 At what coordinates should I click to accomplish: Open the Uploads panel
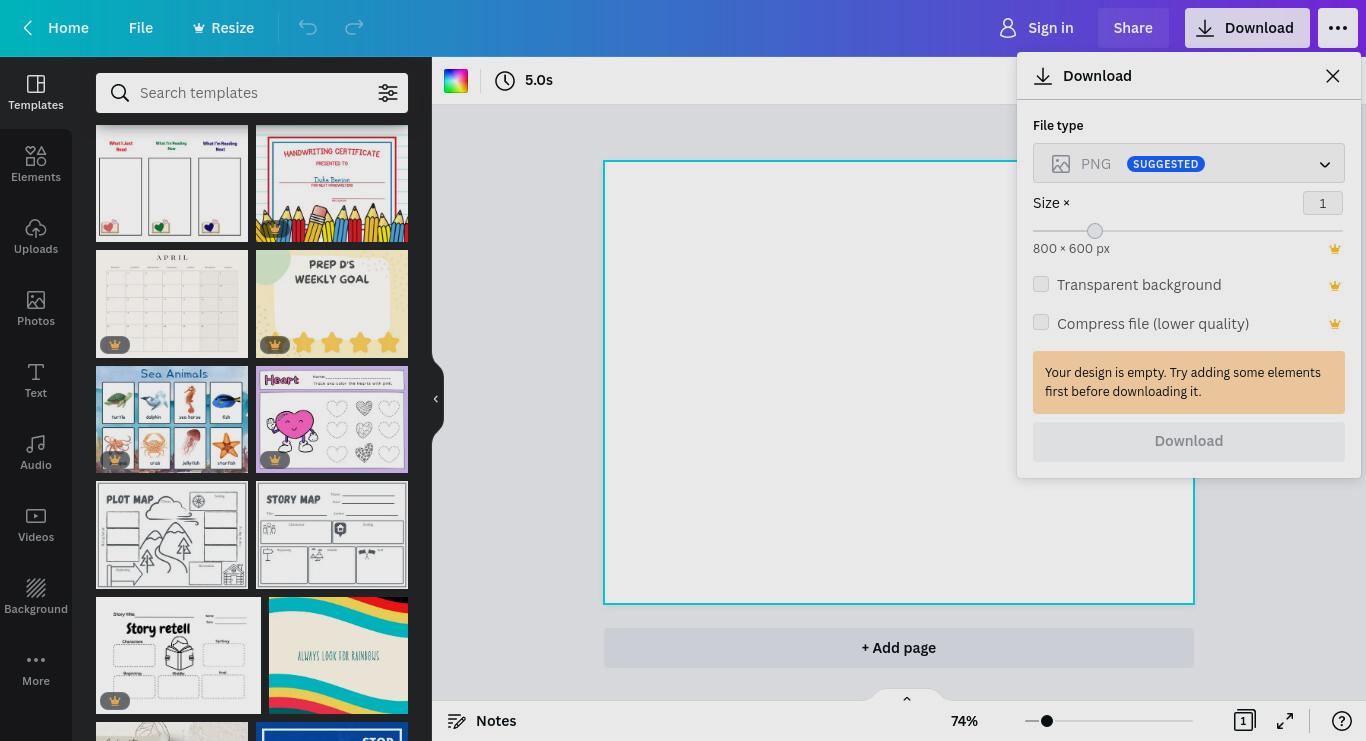(36, 236)
